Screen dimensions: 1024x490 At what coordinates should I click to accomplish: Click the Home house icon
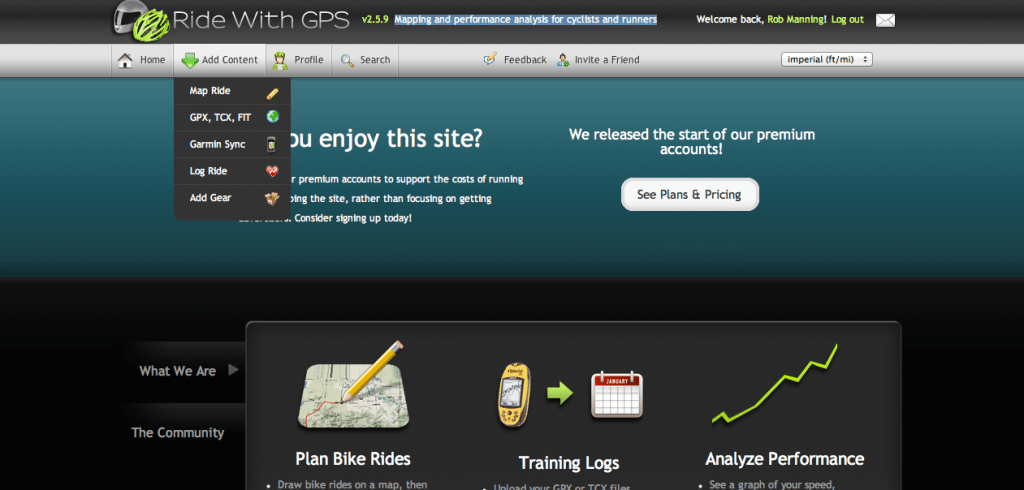tap(125, 60)
